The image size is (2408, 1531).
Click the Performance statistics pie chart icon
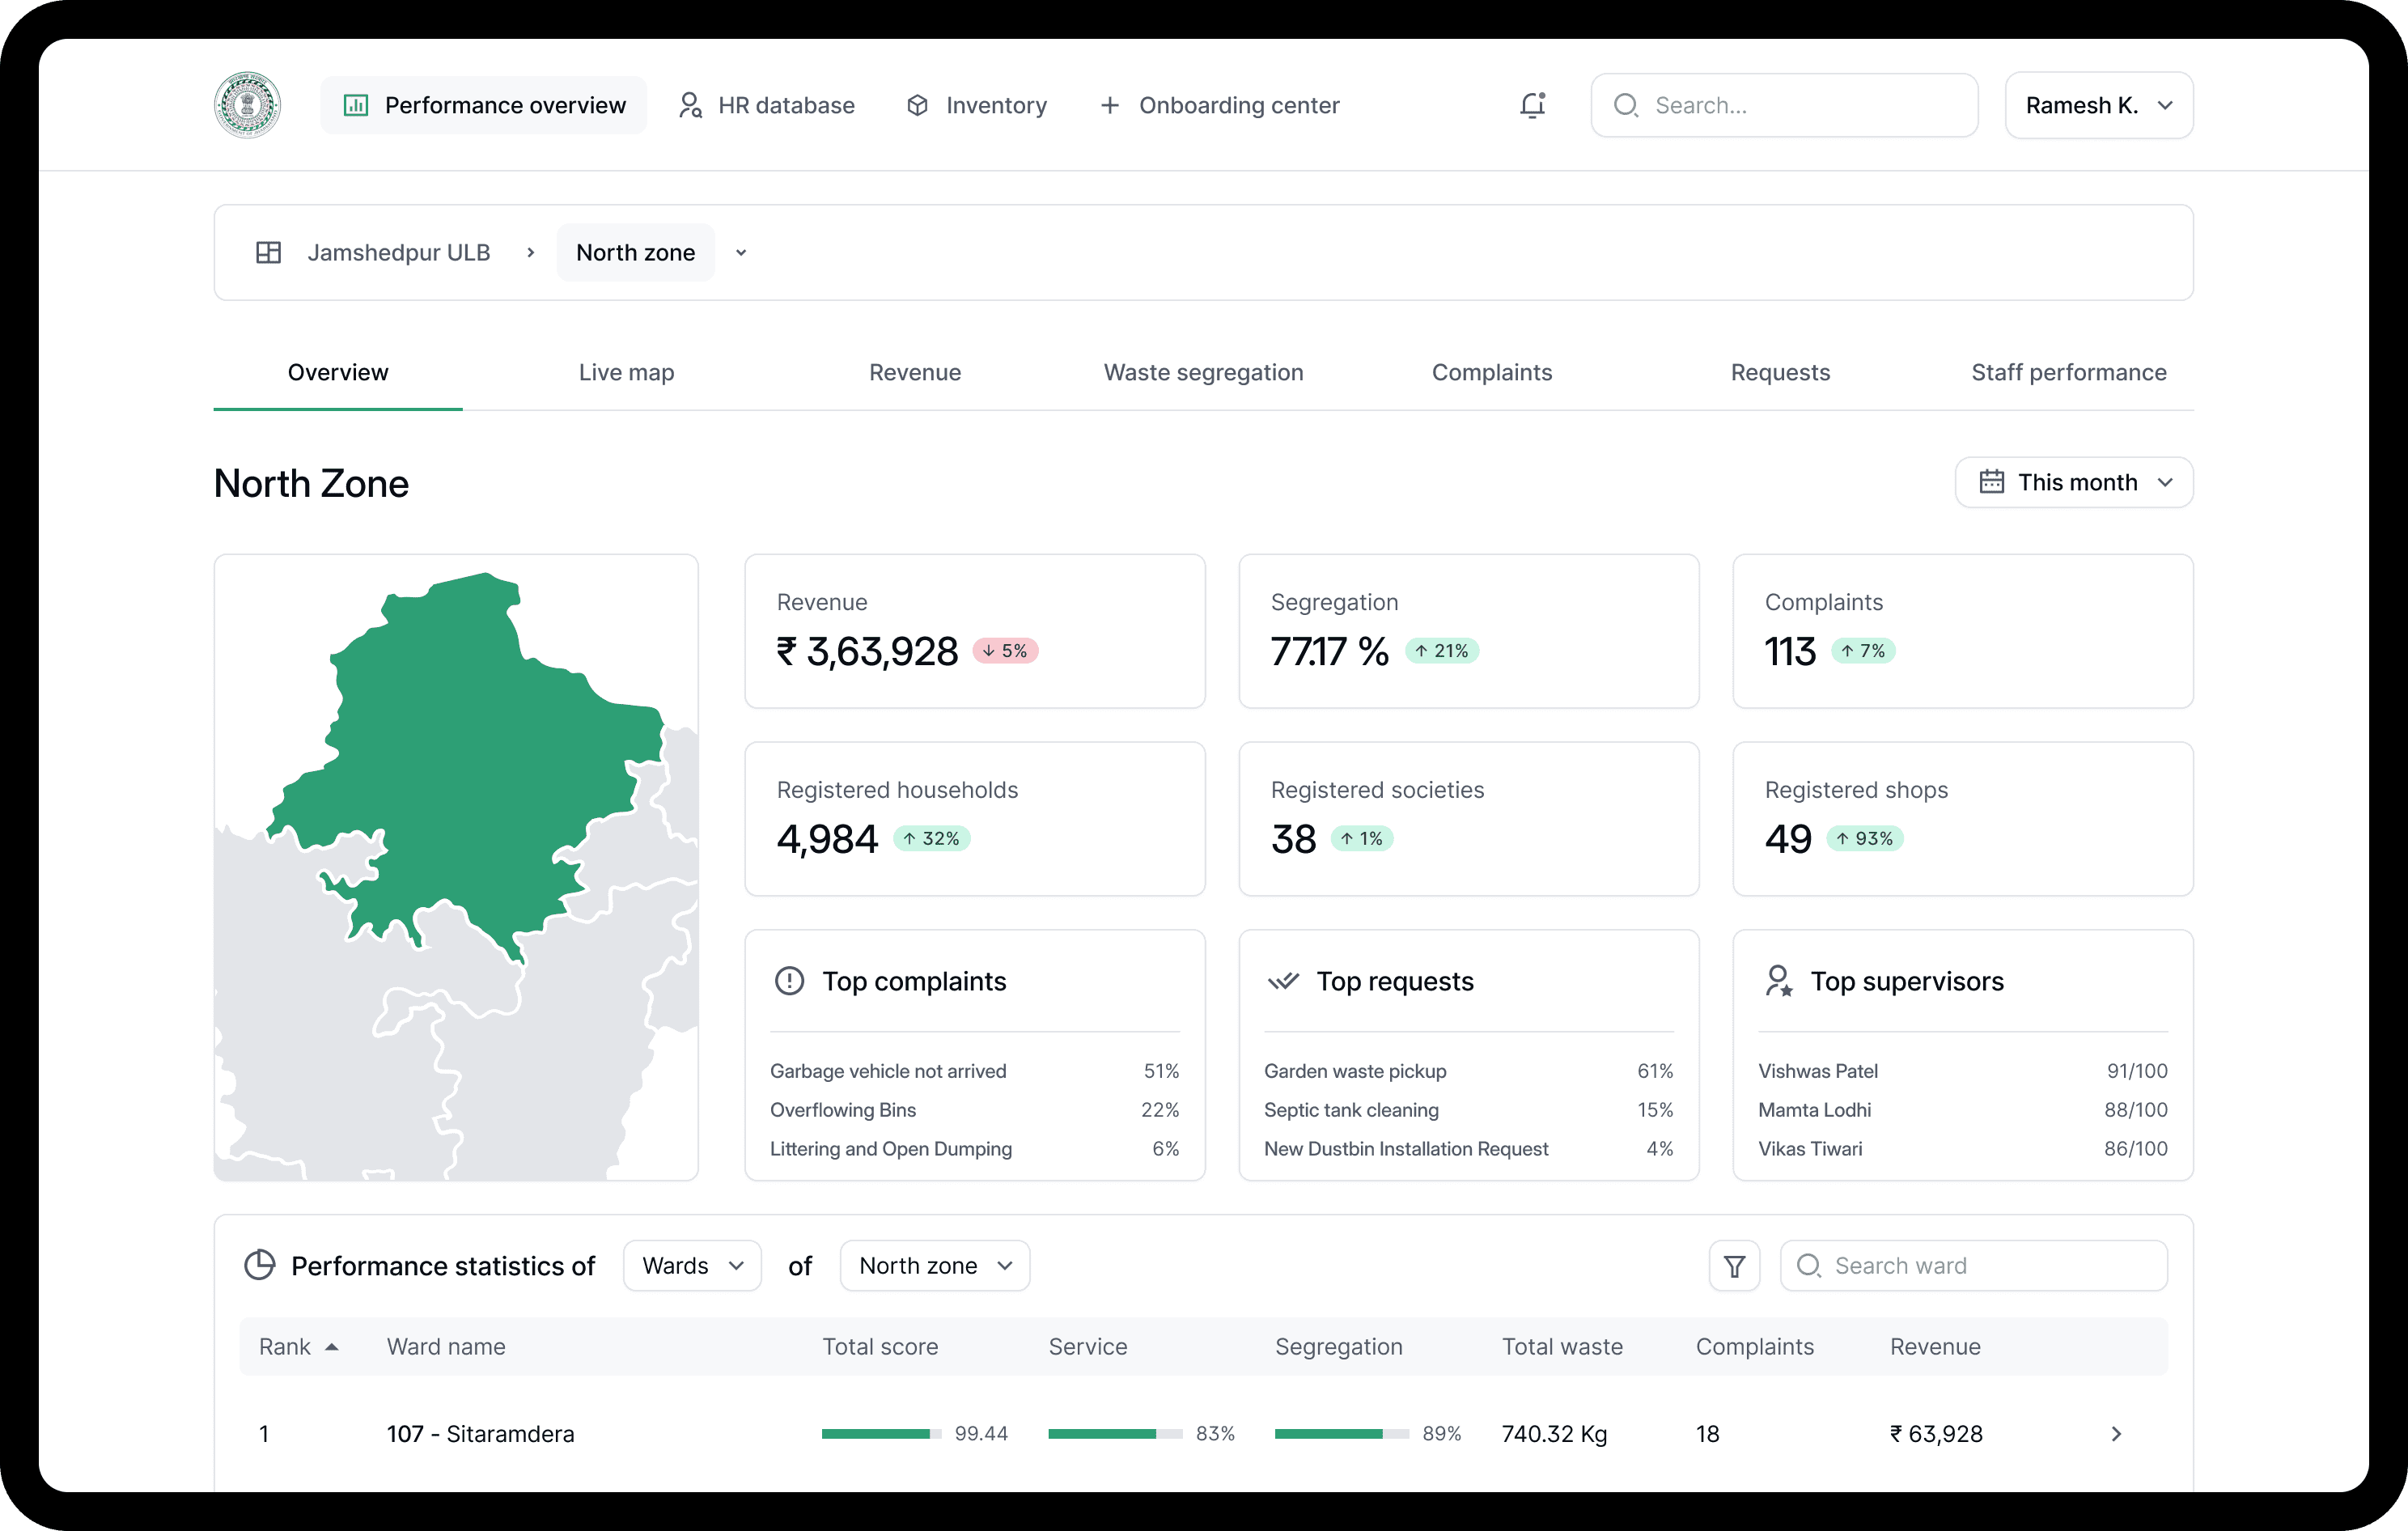tap(260, 1265)
